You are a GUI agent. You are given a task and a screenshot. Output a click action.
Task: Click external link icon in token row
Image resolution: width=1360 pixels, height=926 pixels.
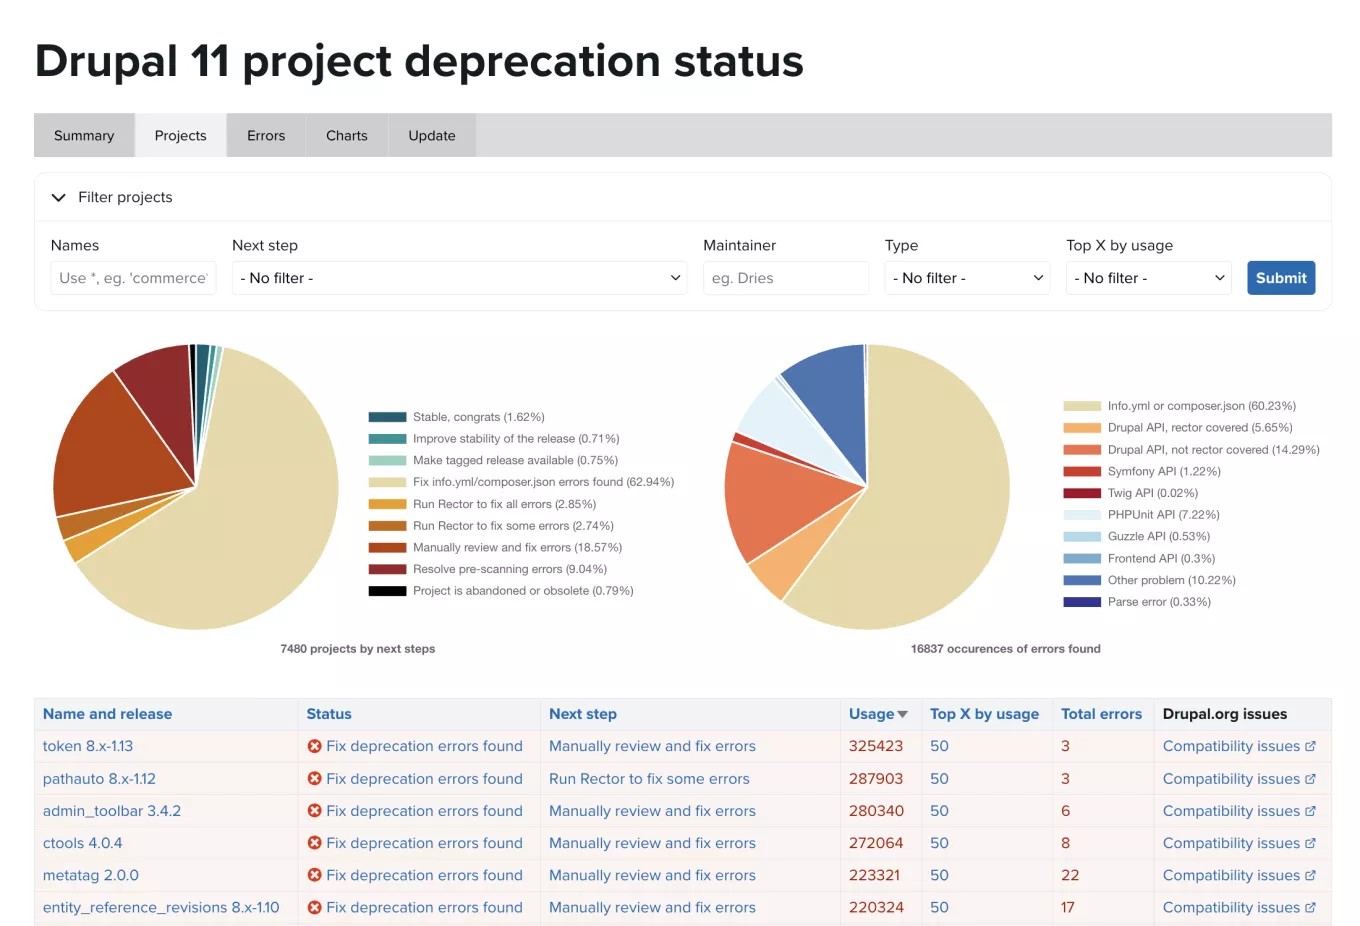1310,746
